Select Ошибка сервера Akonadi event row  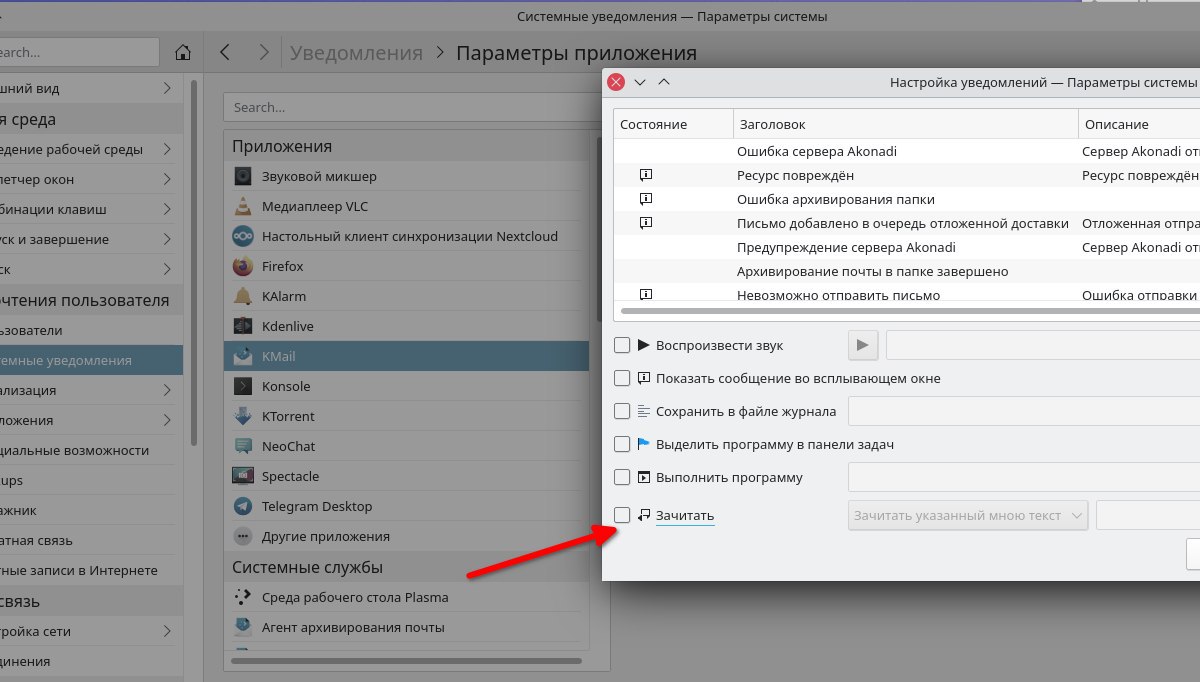[907, 151]
